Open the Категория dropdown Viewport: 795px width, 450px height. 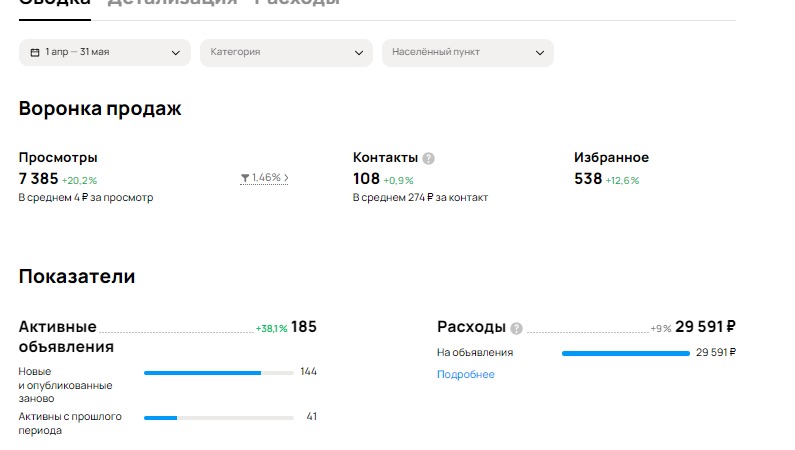pos(286,52)
